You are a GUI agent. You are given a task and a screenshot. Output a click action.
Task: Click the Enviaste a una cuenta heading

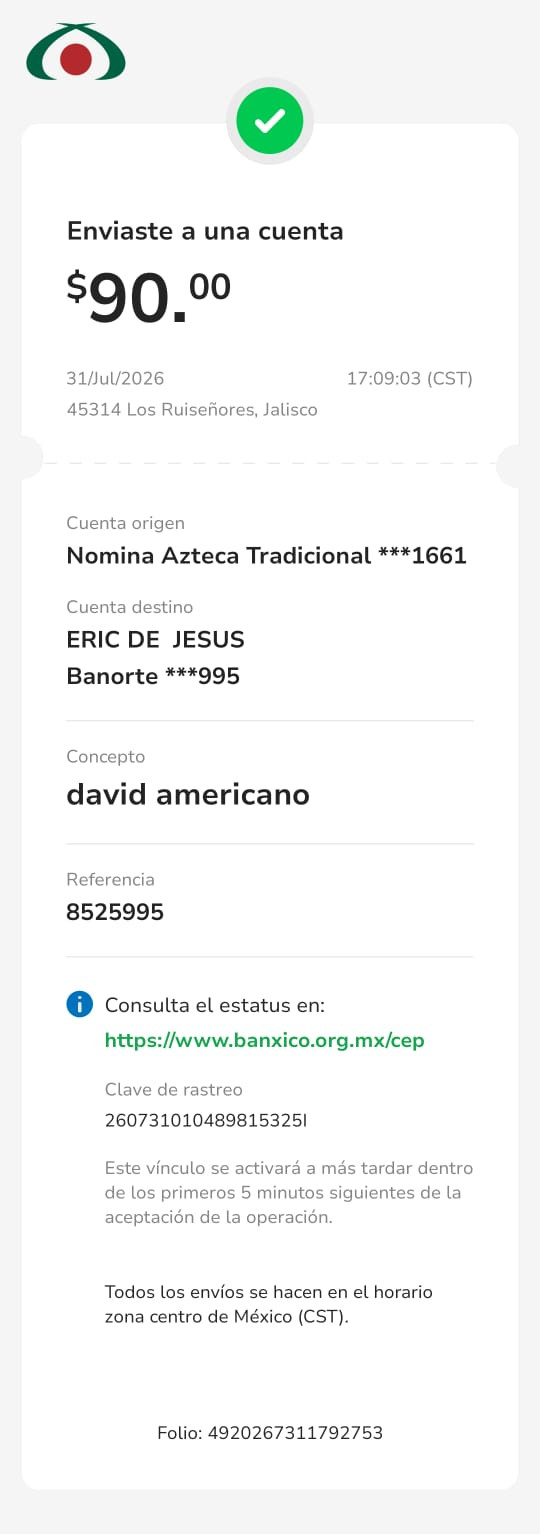[205, 231]
